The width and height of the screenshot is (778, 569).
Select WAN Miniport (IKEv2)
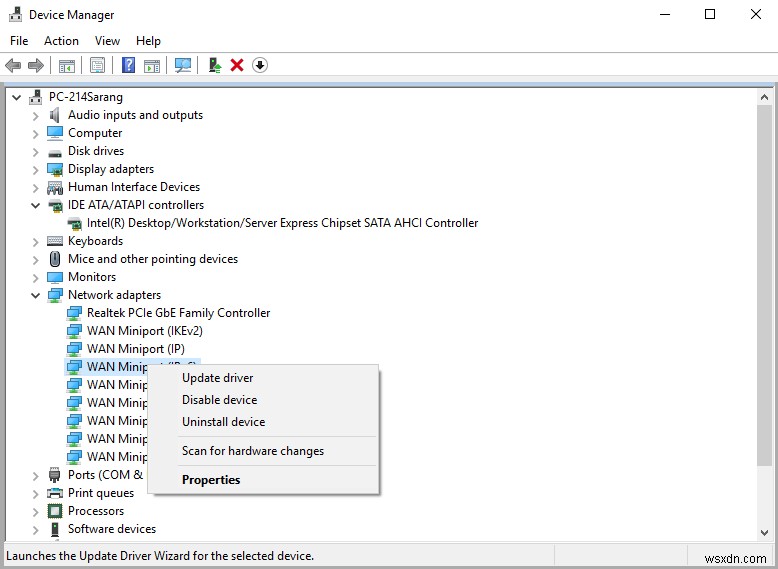click(x=145, y=331)
